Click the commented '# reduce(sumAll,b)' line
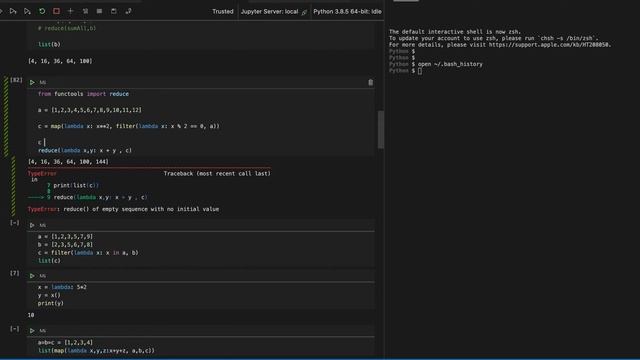640x360 pixels. (x=67, y=29)
